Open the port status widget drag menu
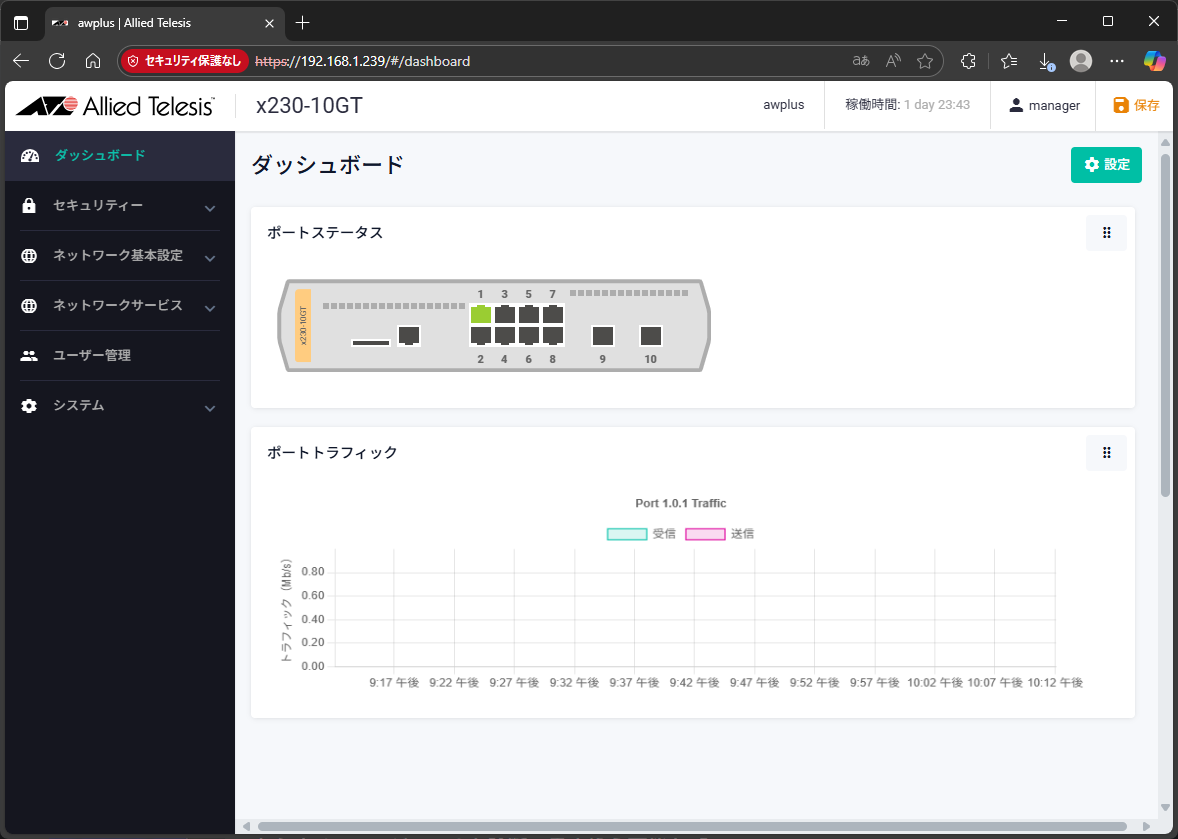1178x839 pixels. (1106, 233)
